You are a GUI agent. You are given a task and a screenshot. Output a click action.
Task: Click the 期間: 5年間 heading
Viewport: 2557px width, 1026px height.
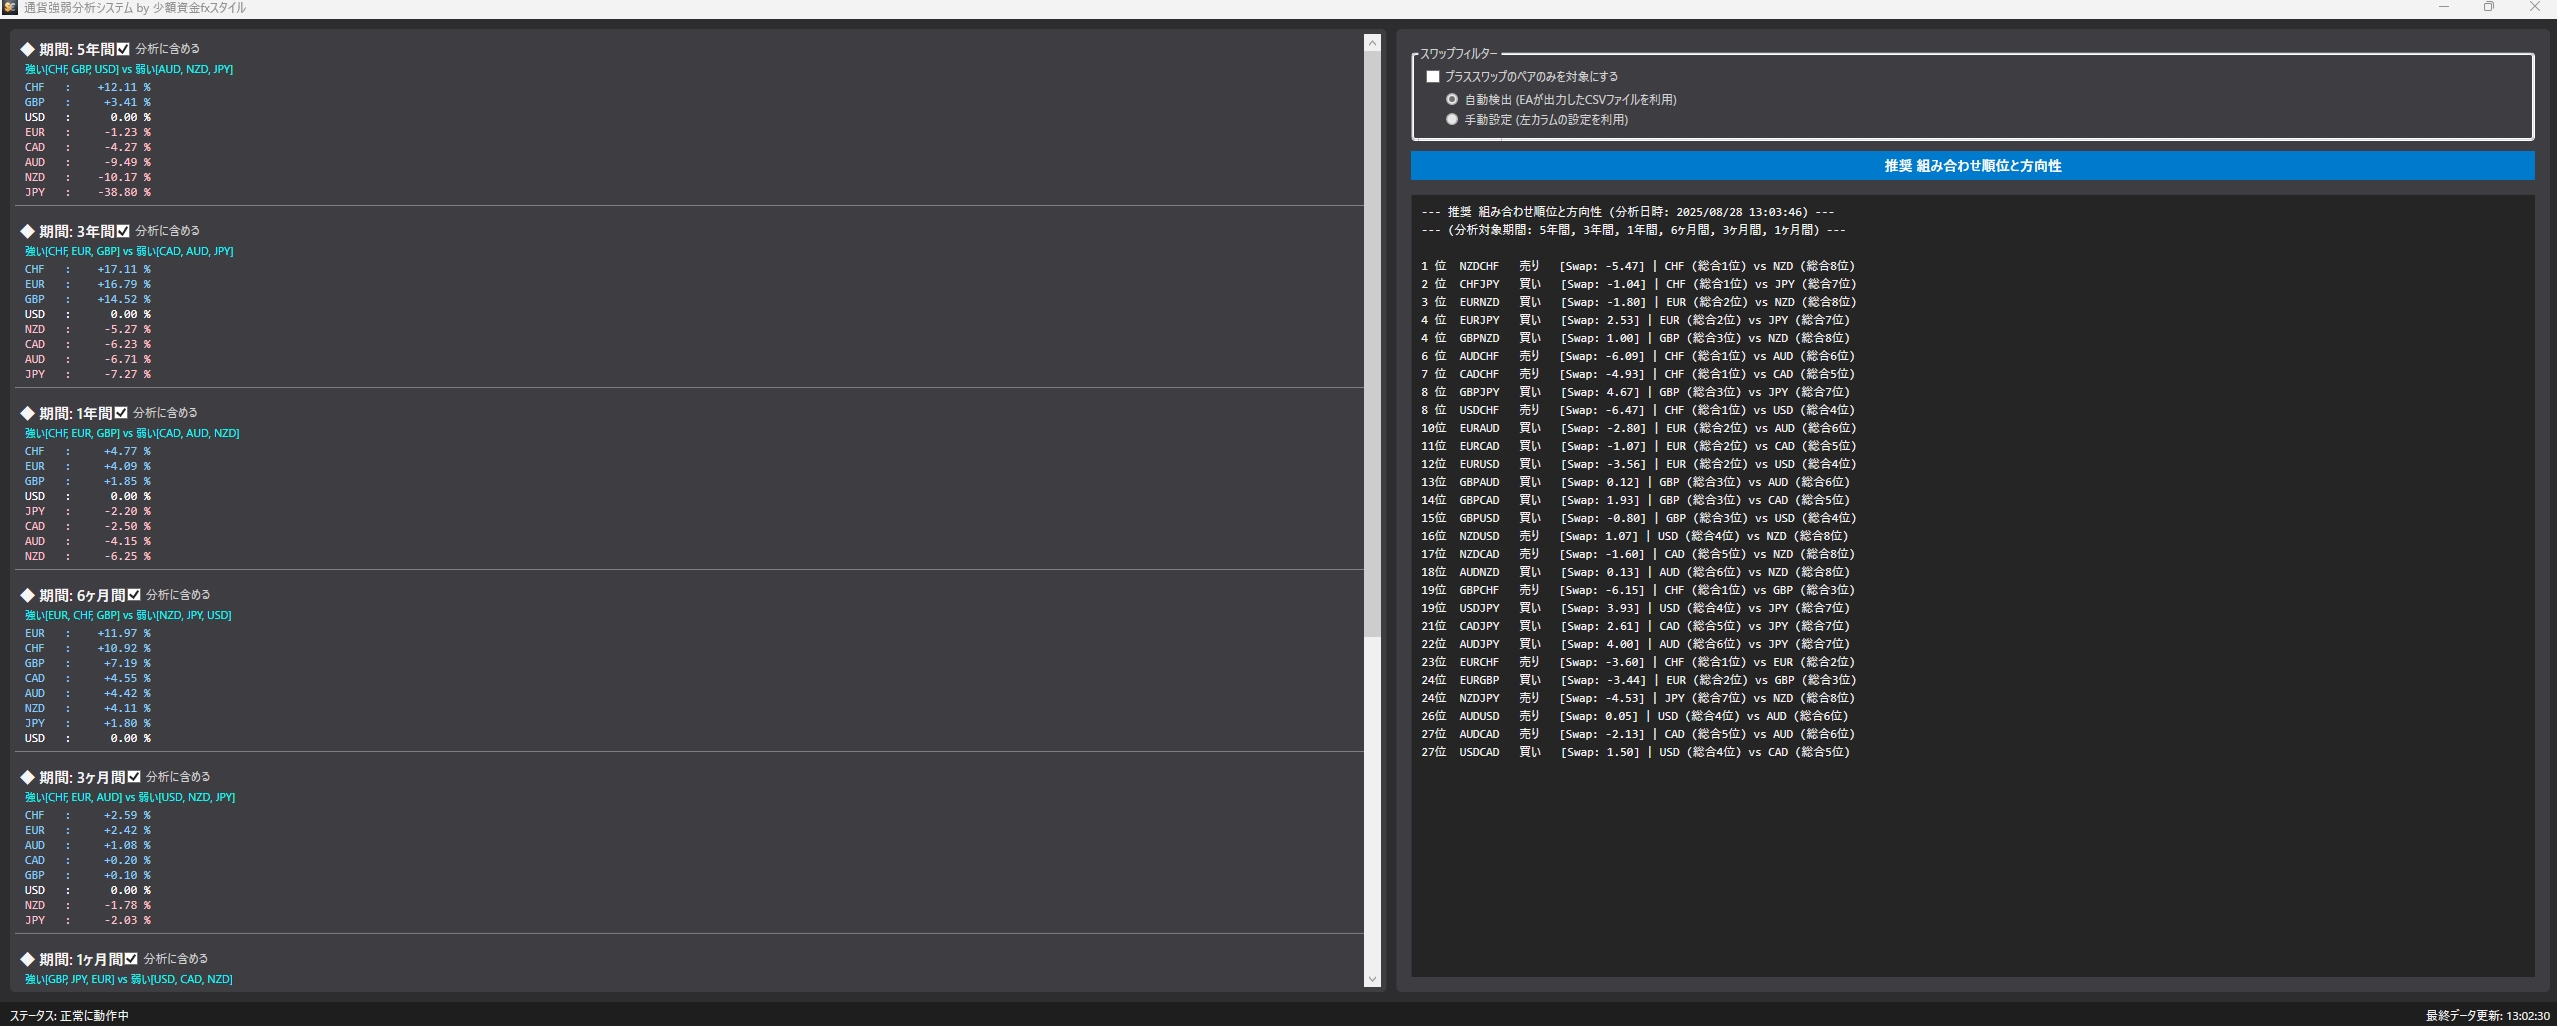[x=67, y=49]
